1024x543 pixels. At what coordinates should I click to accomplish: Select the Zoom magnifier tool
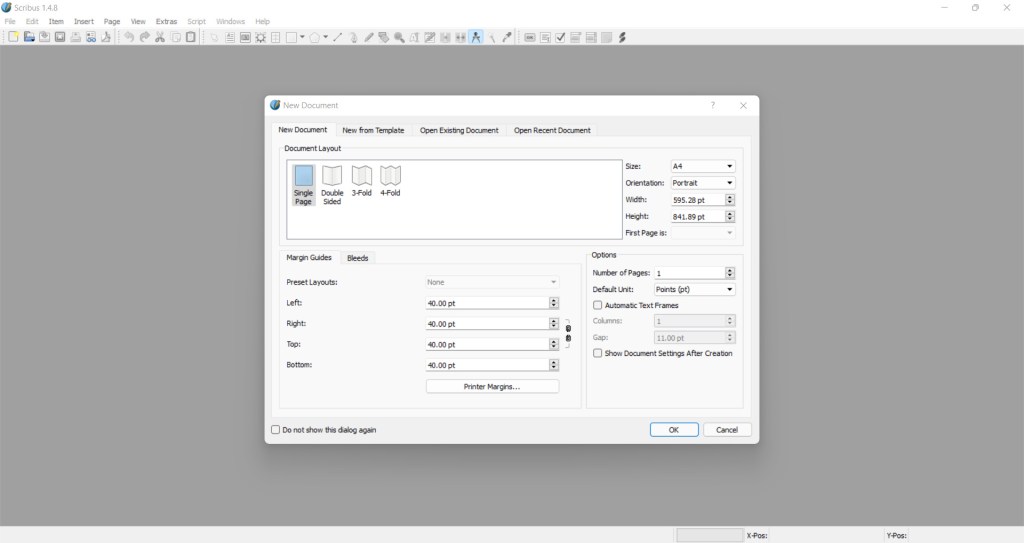click(399, 37)
